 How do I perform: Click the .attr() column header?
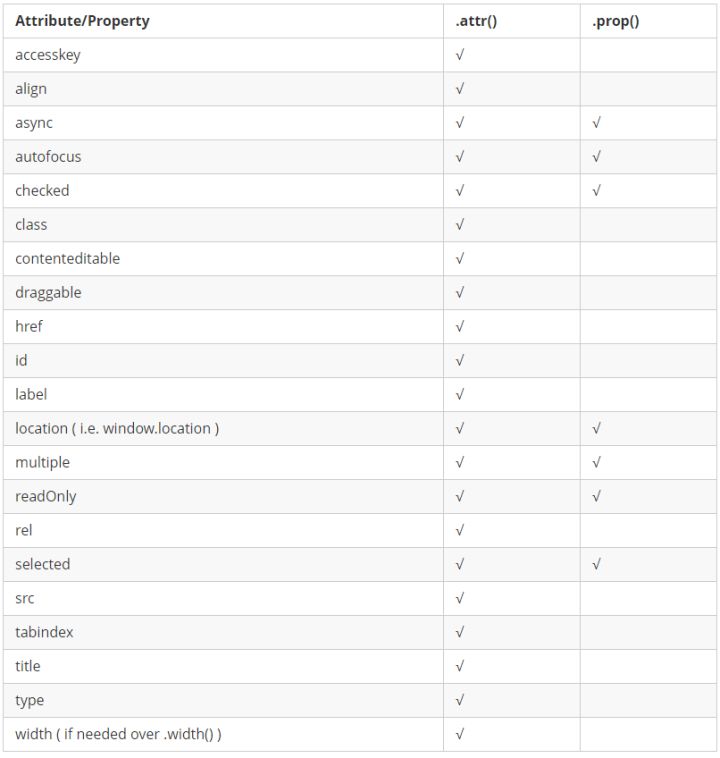476,21
